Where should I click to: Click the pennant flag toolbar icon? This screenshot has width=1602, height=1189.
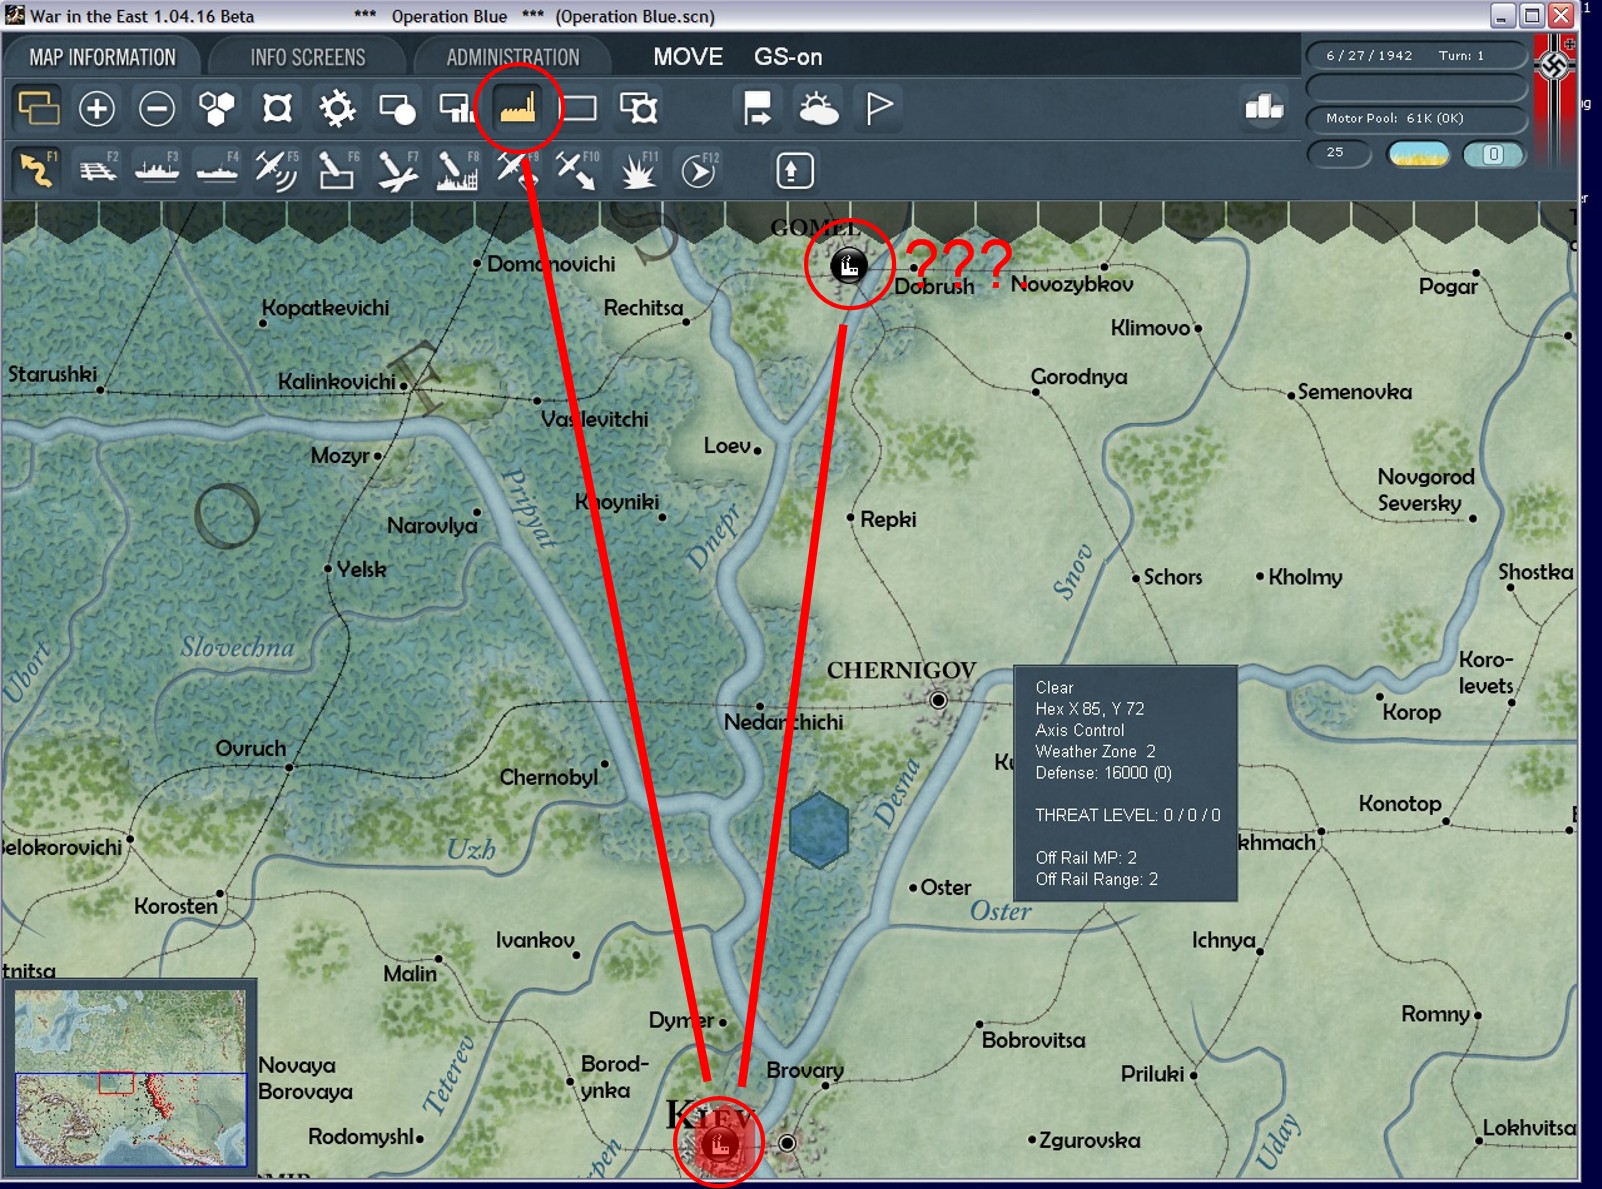[x=879, y=108]
